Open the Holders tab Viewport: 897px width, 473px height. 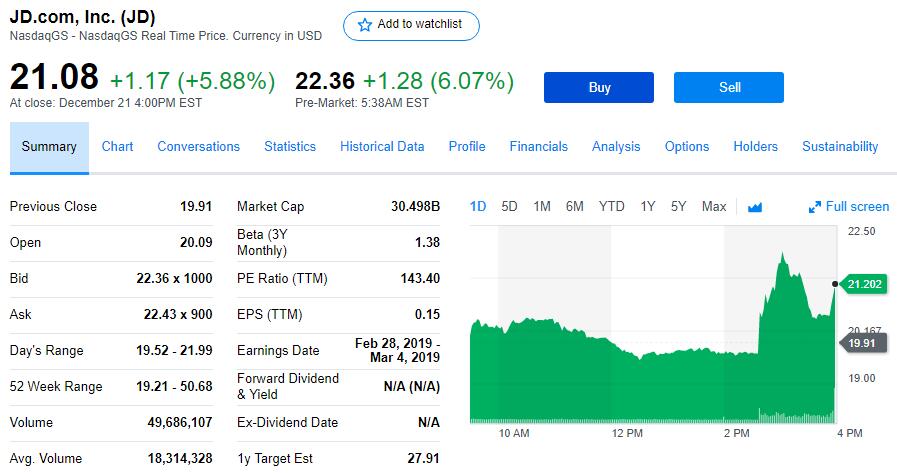[x=755, y=146]
